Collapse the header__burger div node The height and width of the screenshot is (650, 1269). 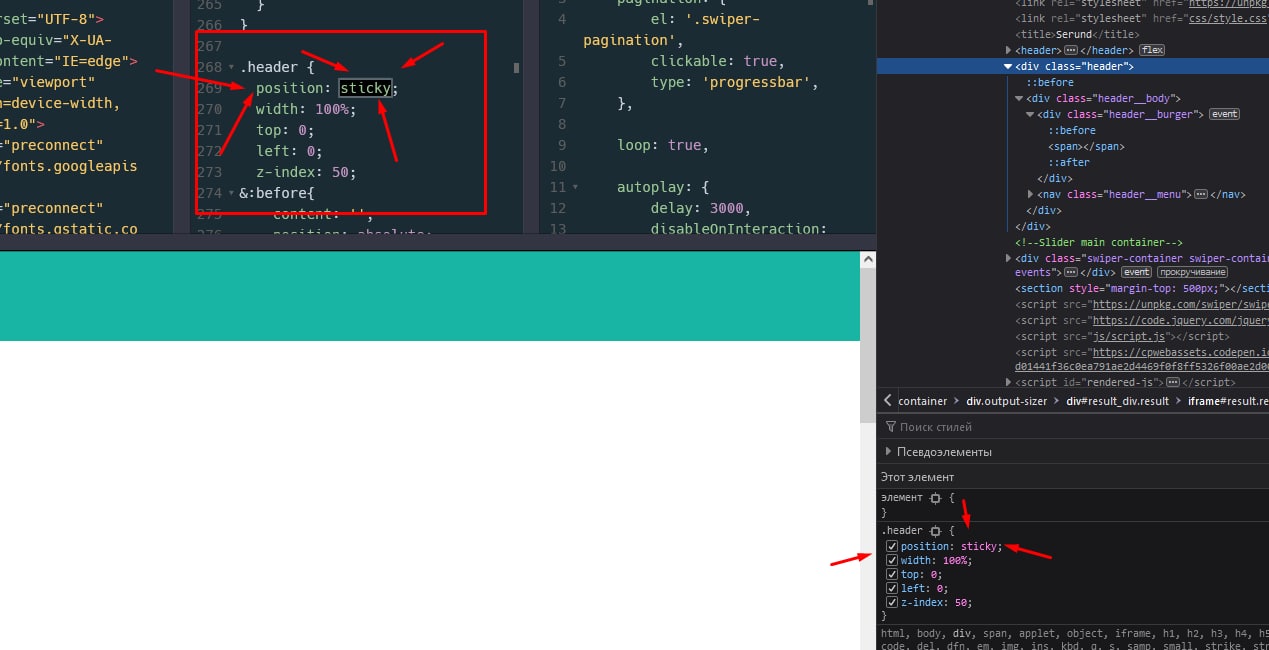click(1030, 114)
